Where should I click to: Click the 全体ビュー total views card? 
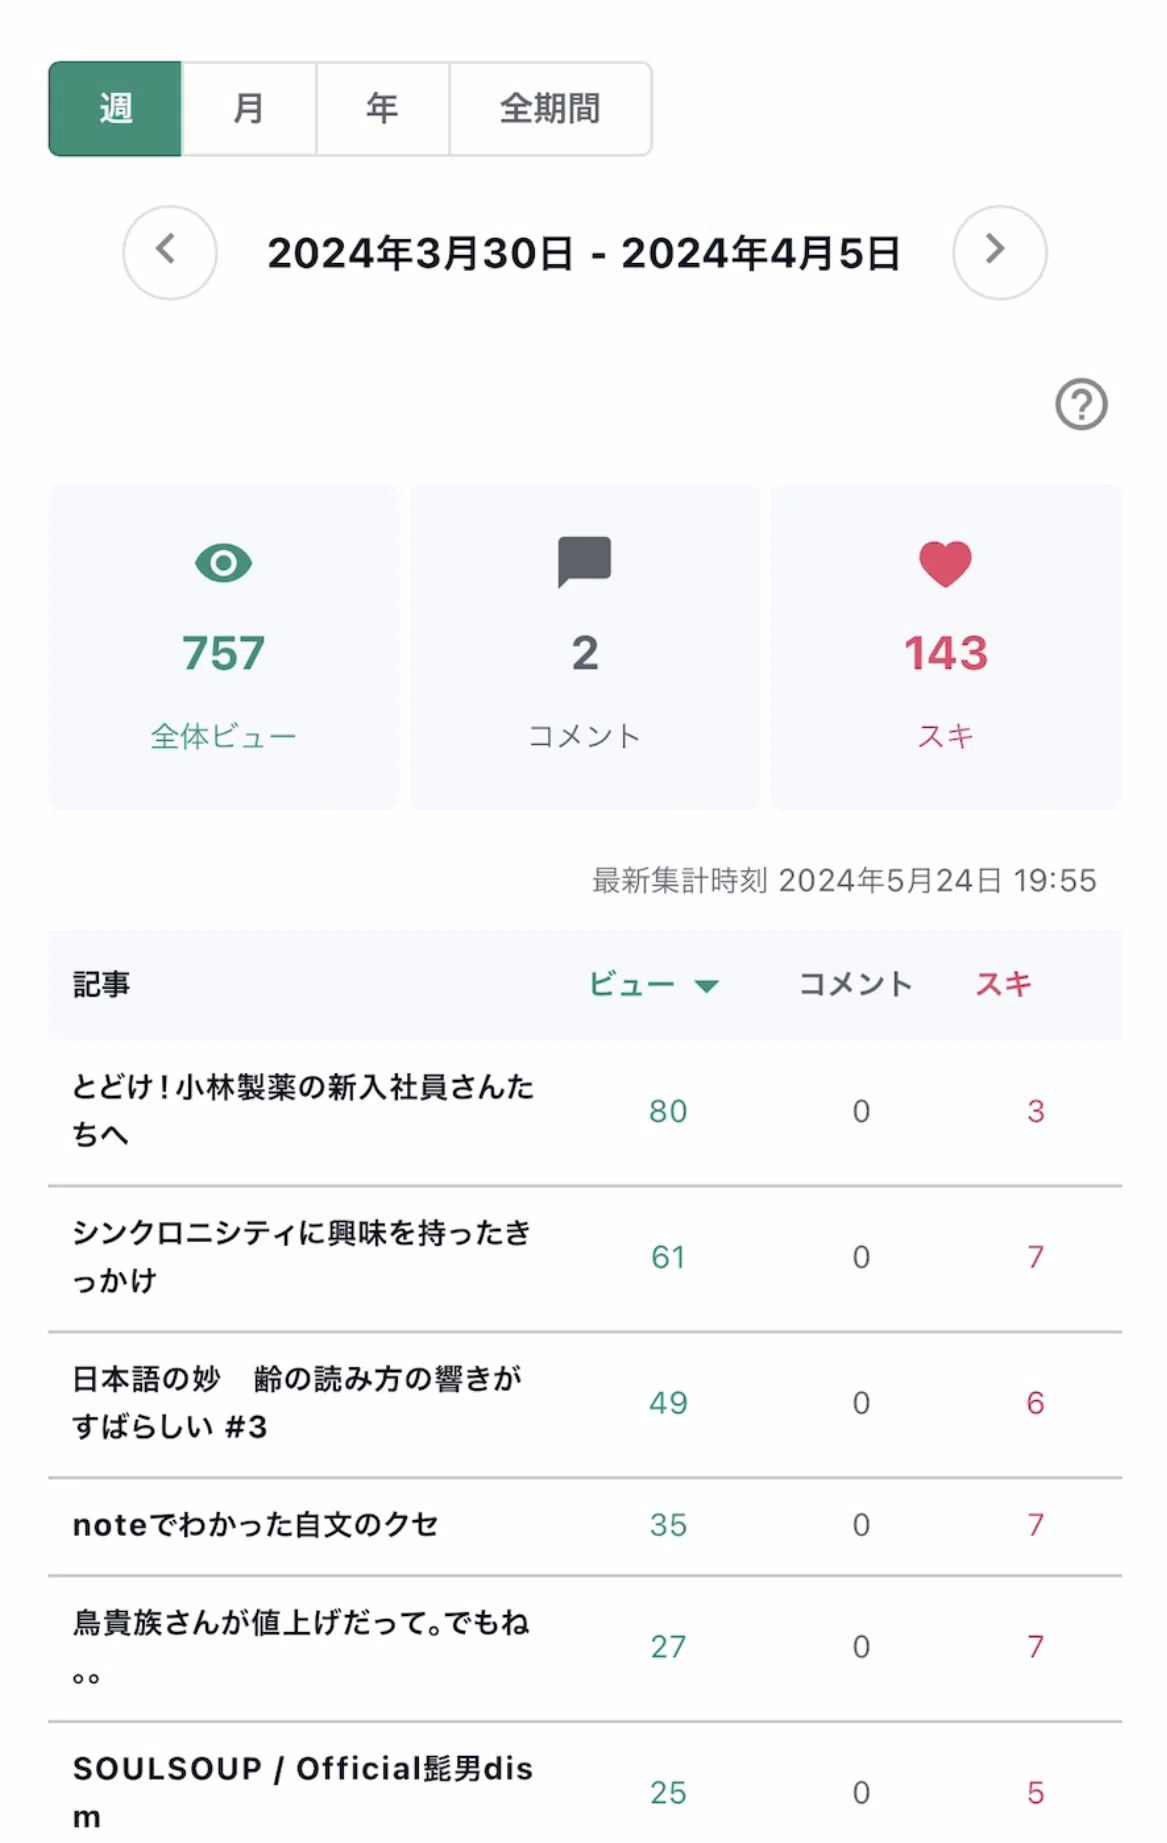coord(223,647)
